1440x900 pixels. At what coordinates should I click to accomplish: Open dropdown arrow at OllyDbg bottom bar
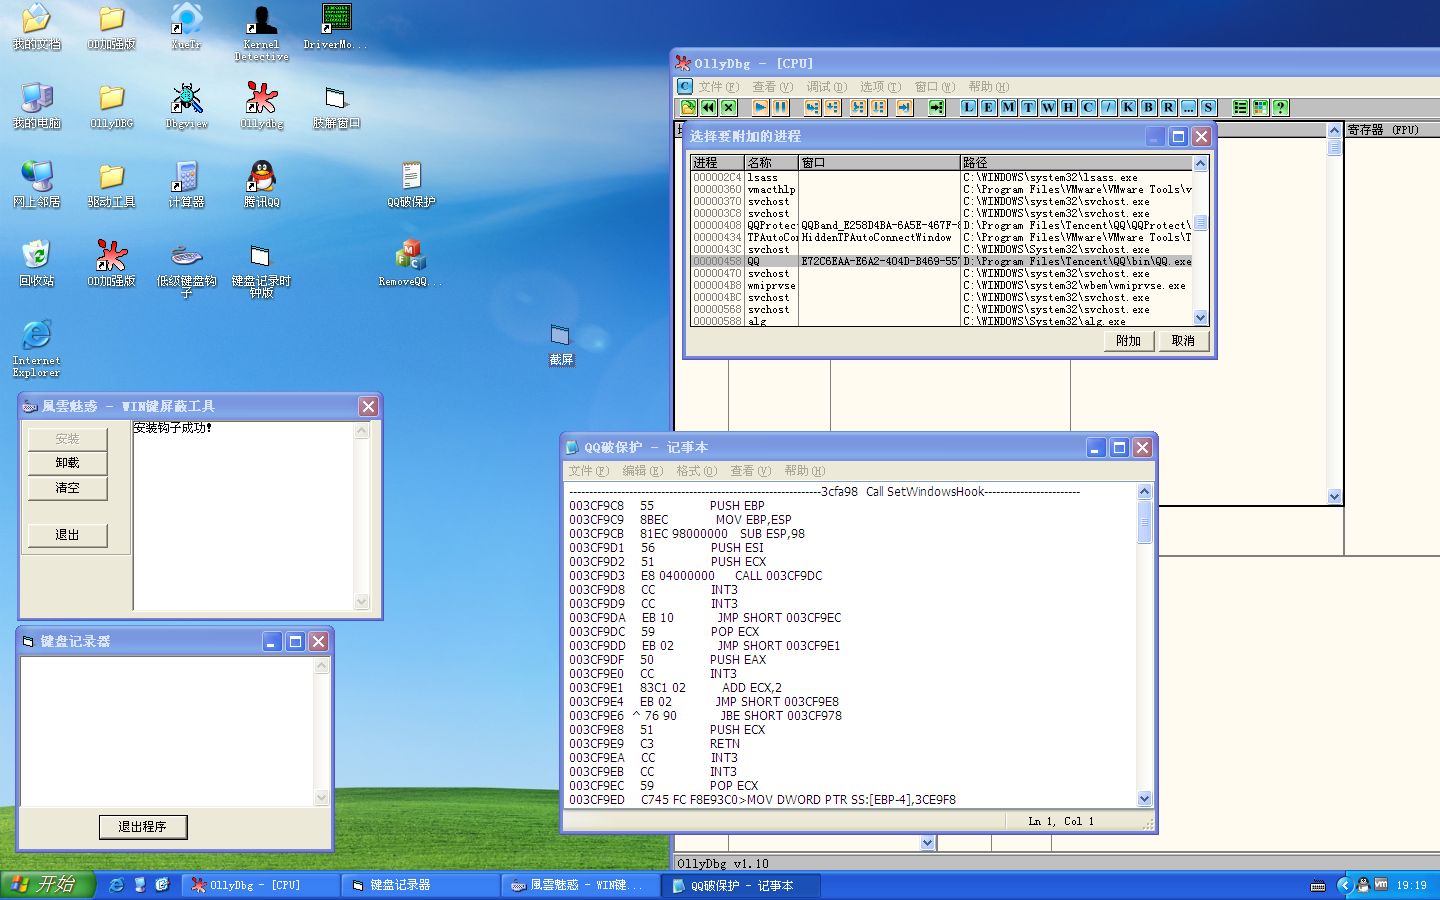point(927,843)
